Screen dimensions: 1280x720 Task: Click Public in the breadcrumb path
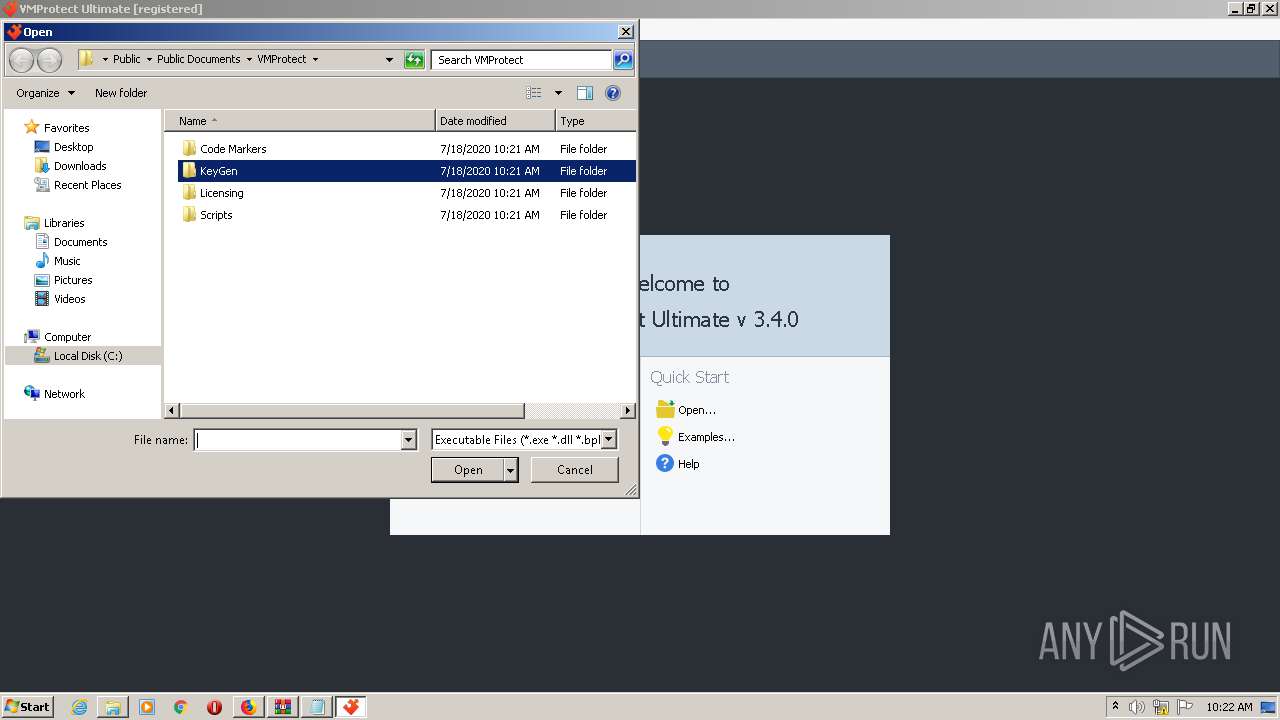tap(127, 59)
